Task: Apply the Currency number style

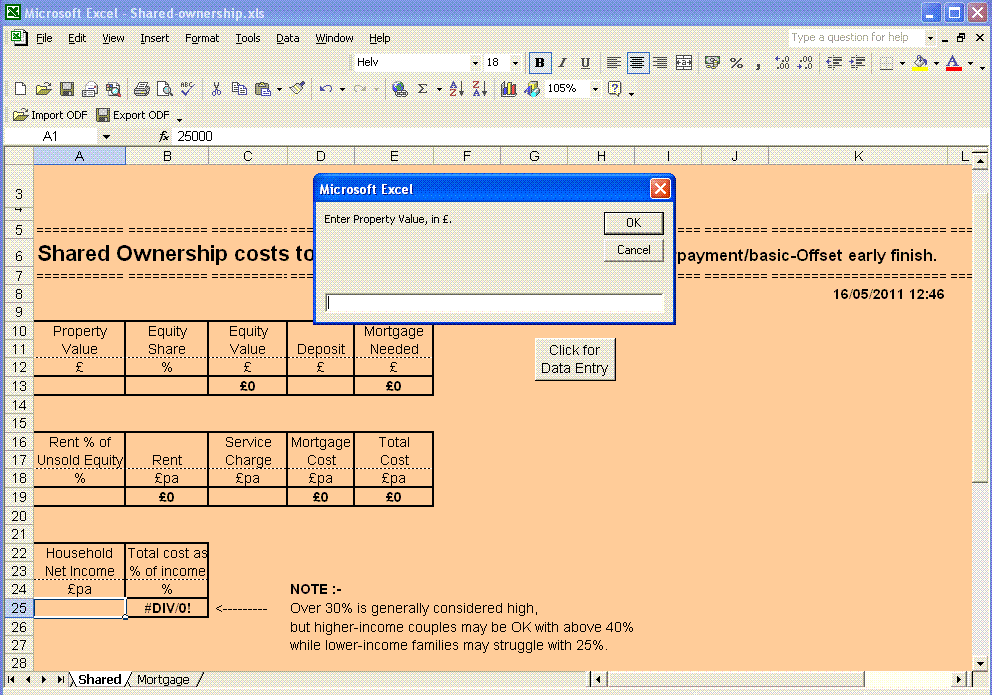Action: 712,63
